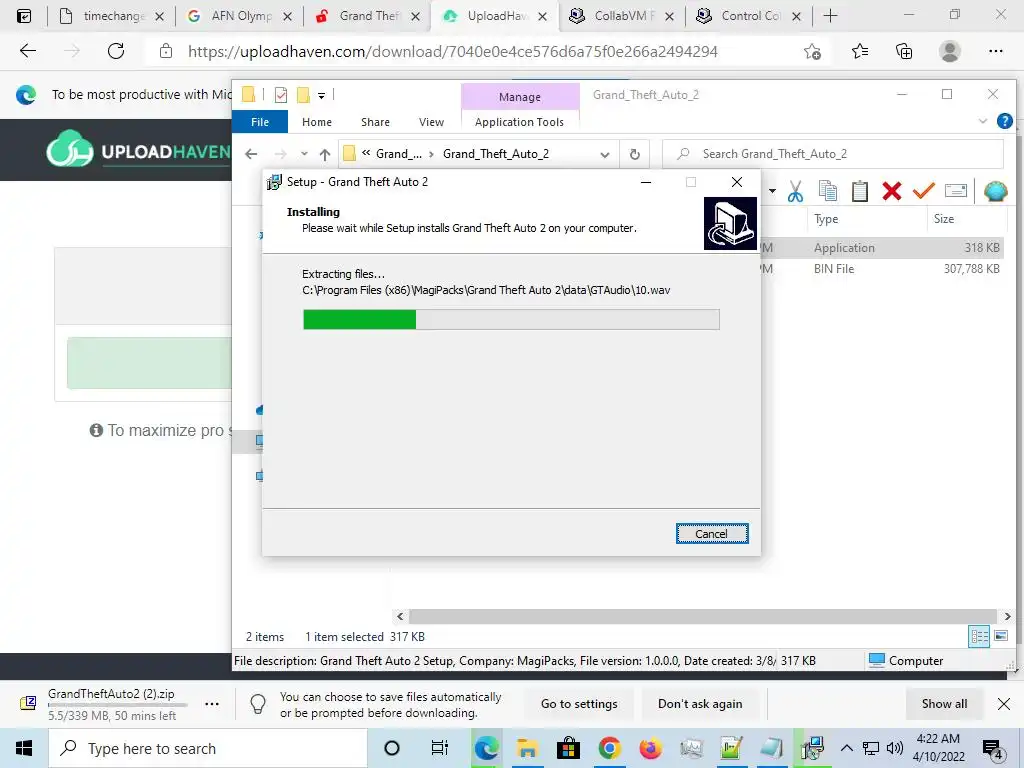This screenshot has width=1024, height=768.
Task: Refresh the Grand_Theft_Auto_2 folder view
Action: (x=634, y=155)
